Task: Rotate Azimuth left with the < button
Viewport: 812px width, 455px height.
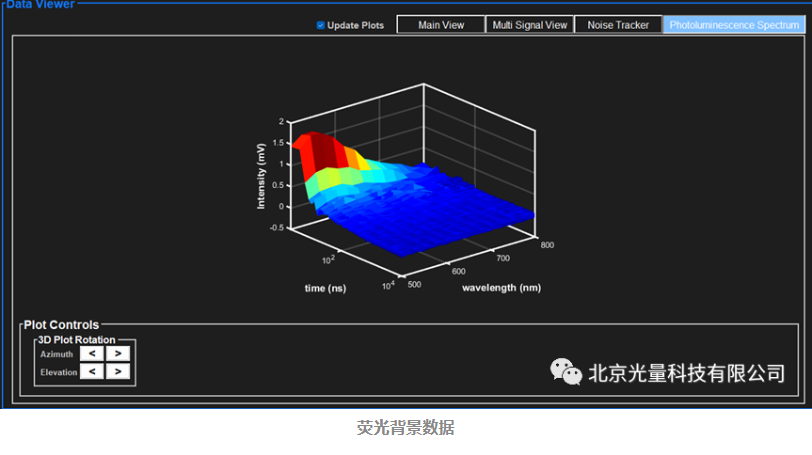Action: pos(92,354)
